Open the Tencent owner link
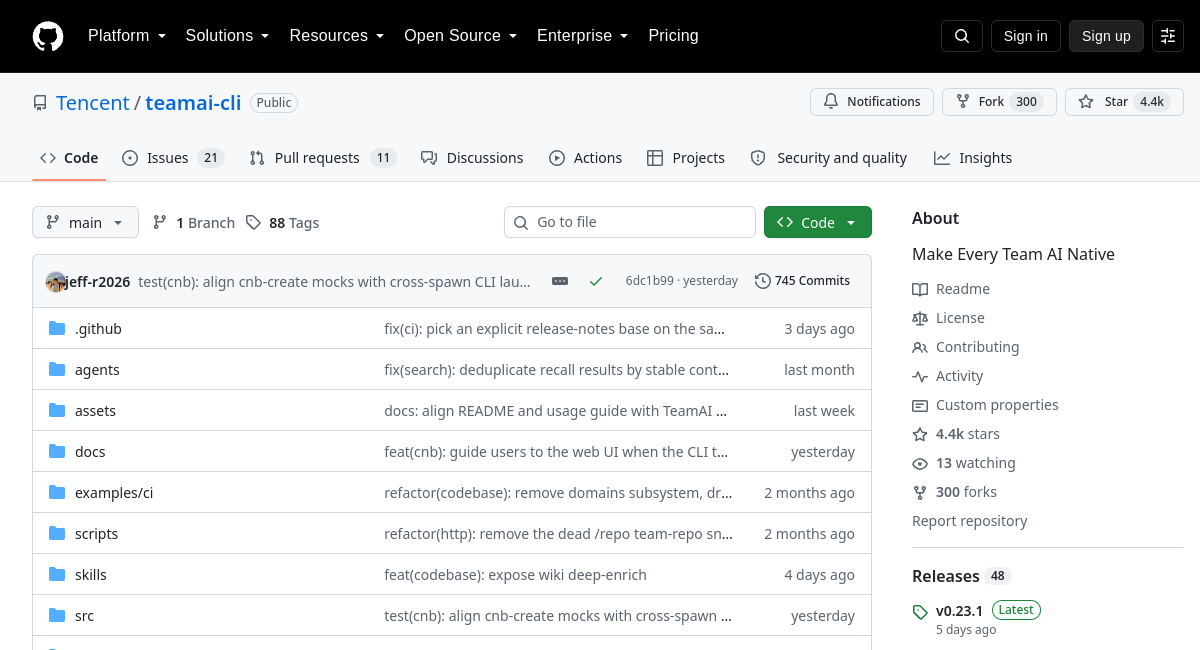 (93, 103)
